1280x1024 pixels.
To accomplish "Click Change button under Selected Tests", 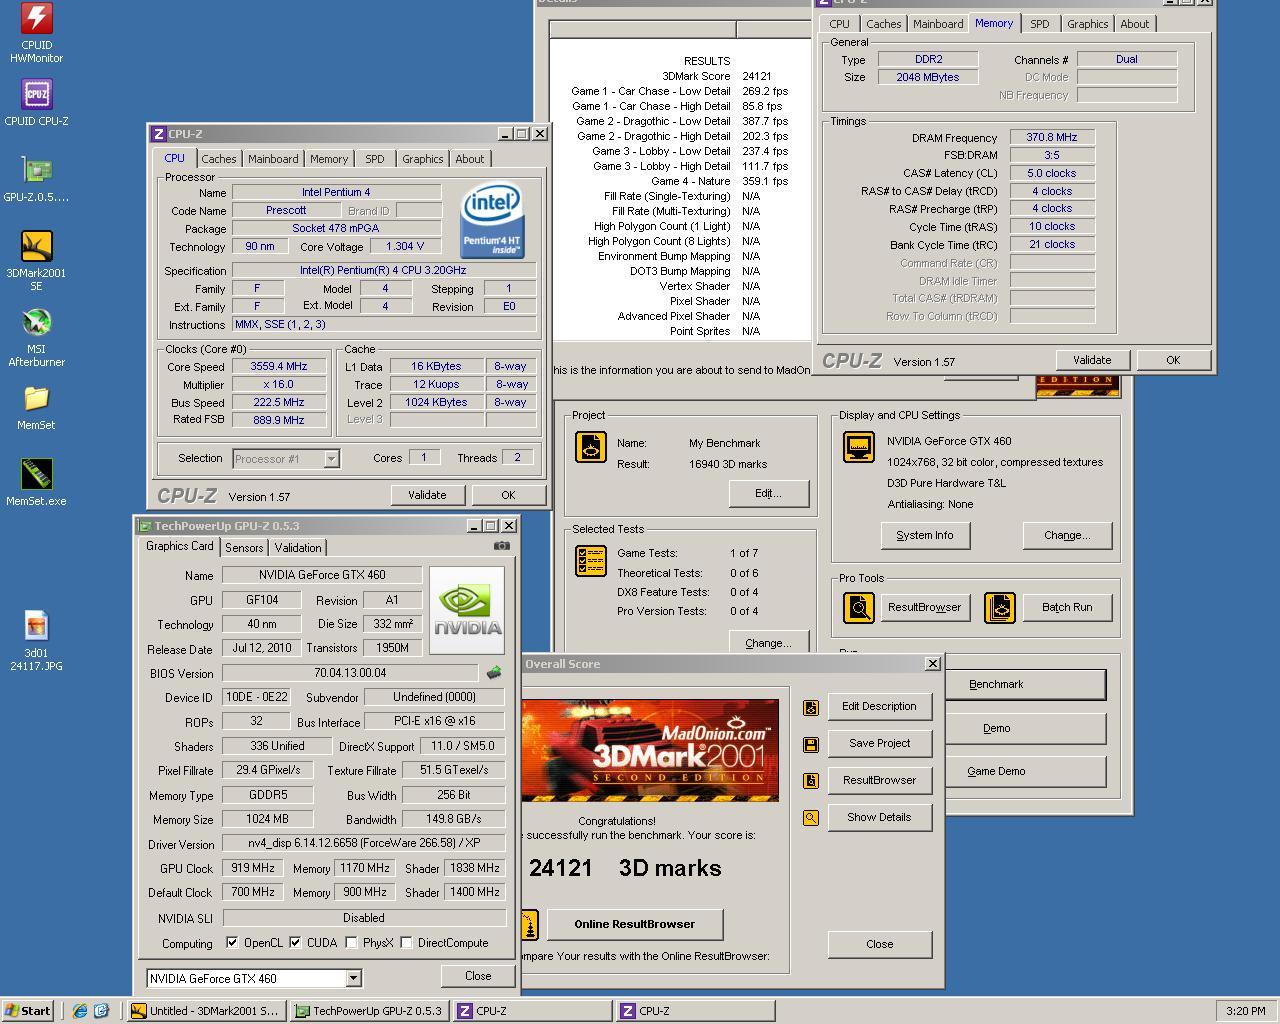I will click(768, 643).
